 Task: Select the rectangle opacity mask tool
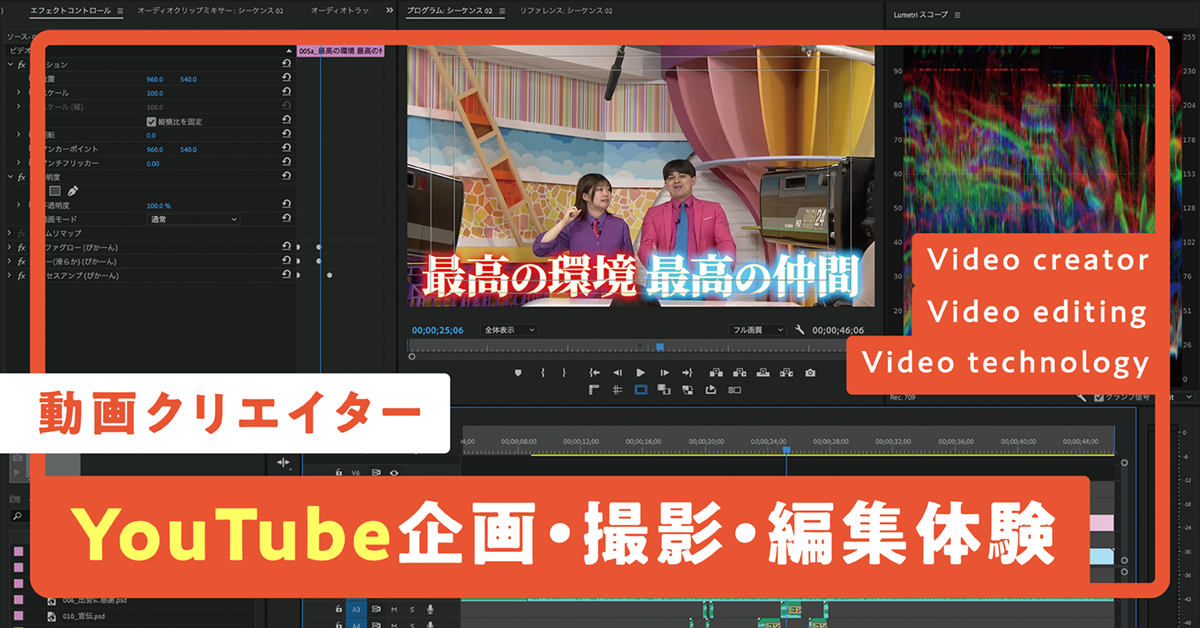[x=57, y=191]
